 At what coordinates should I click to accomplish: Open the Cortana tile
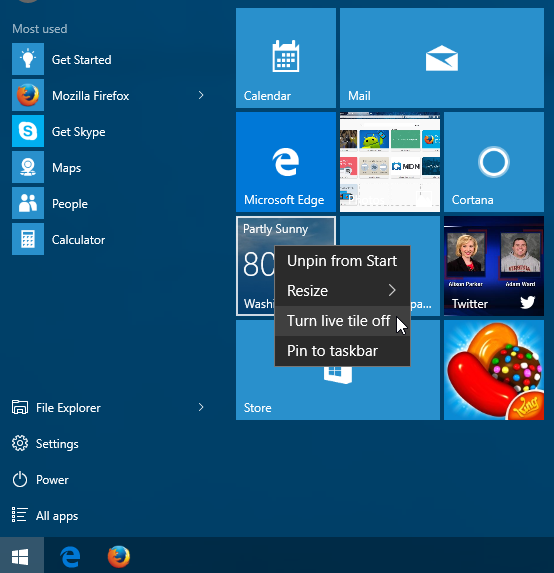[x=494, y=162]
